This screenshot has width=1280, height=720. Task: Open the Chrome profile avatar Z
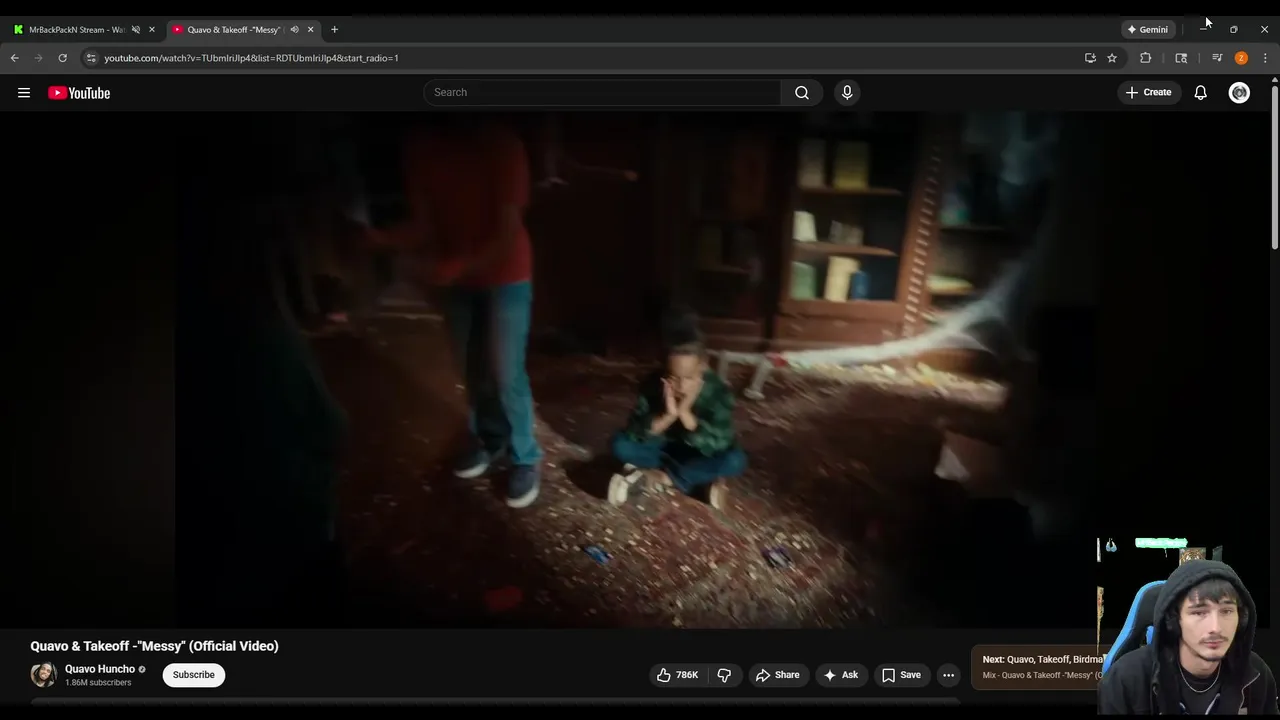(1241, 58)
